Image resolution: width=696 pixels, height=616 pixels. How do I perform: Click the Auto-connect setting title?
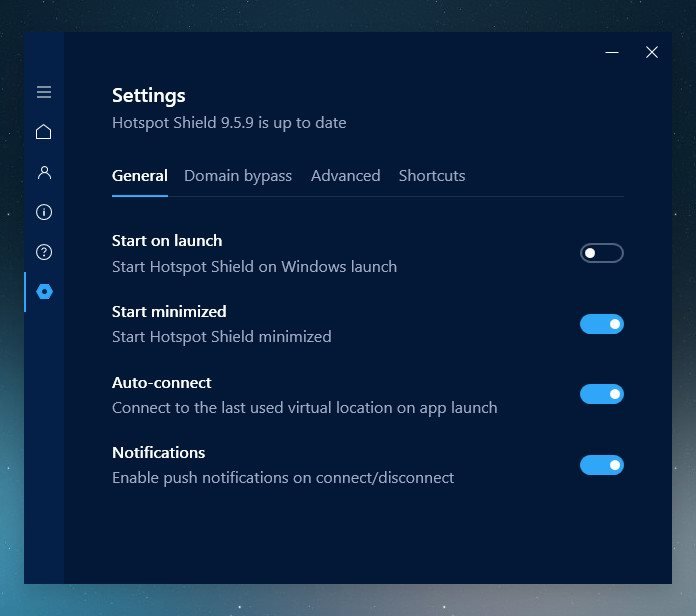tap(162, 382)
